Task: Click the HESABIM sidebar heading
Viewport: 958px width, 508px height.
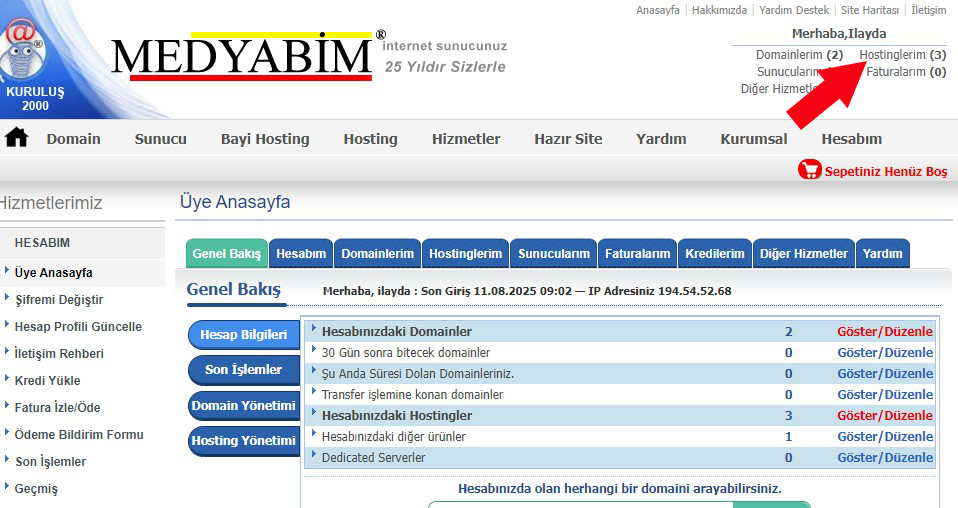Action: pos(42,243)
